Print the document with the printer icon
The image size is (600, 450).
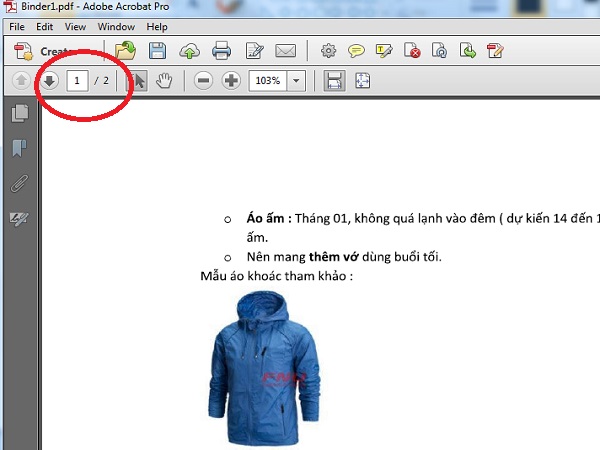click(221, 51)
